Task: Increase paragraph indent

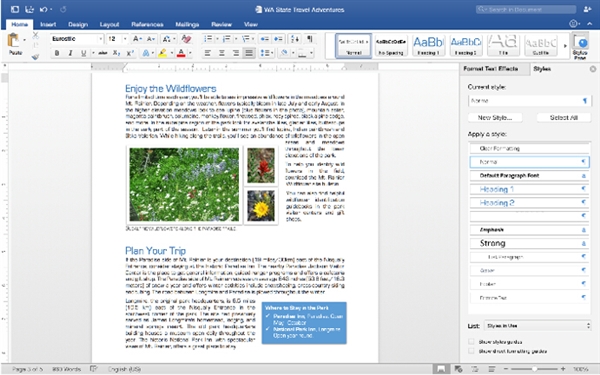Action: pyautogui.click(x=278, y=39)
